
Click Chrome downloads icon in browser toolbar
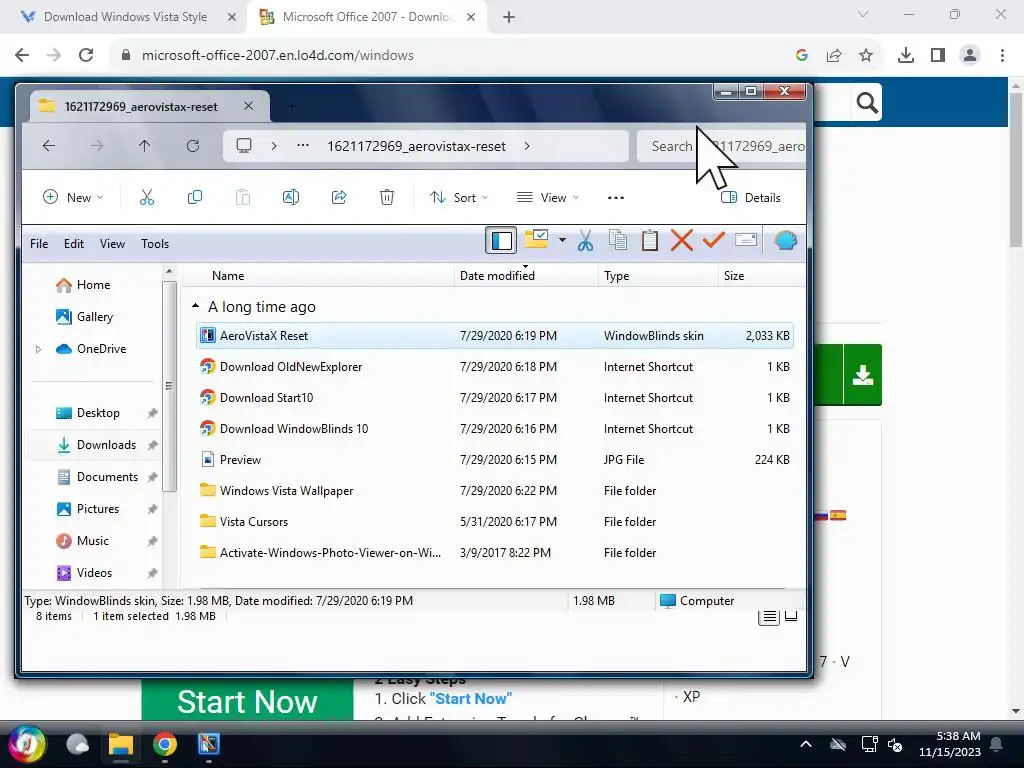[905, 56]
